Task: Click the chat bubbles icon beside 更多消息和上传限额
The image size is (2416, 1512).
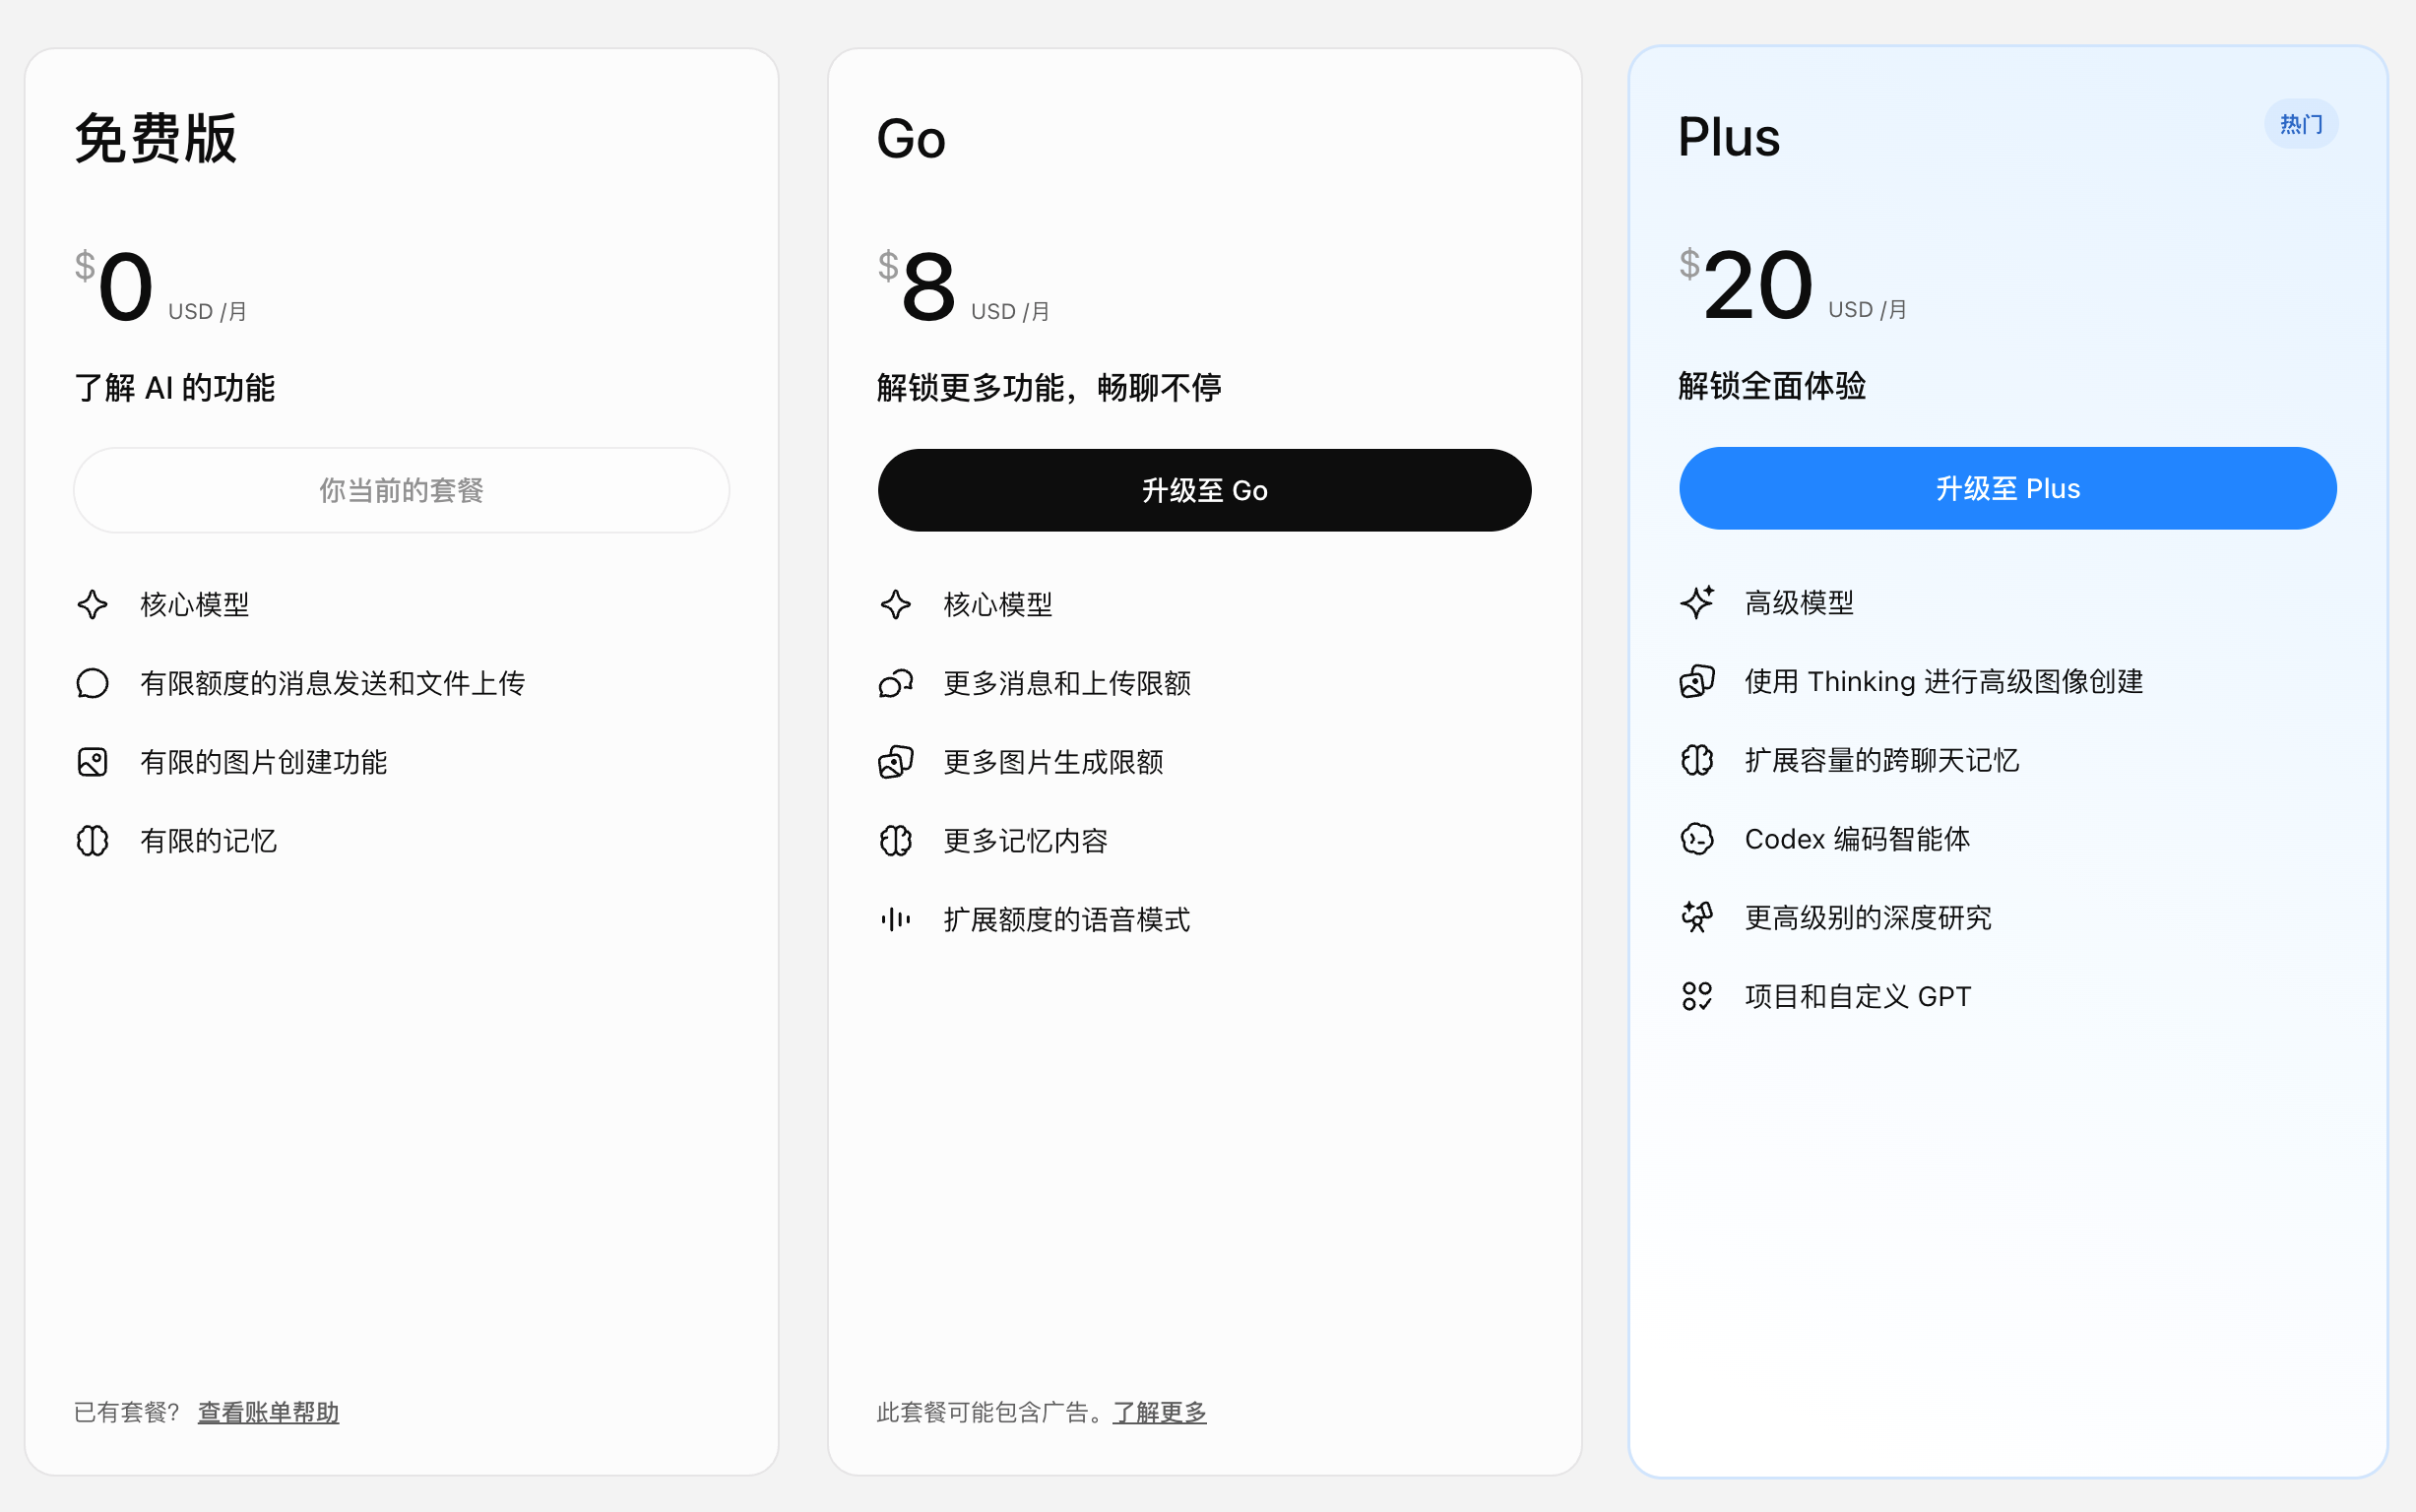Action: point(895,683)
